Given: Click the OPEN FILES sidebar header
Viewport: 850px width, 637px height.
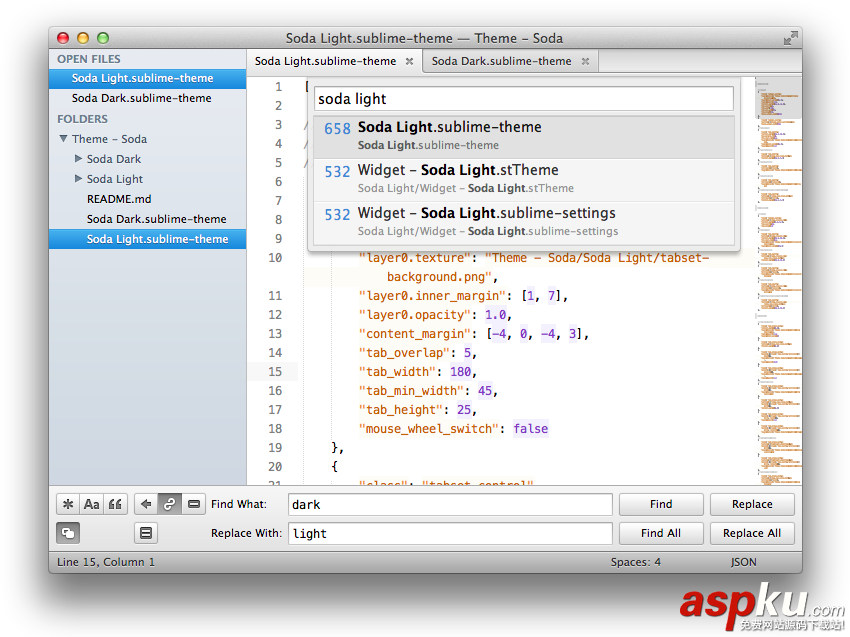Looking at the screenshot, I should pyautogui.click(x=89, y=59).
